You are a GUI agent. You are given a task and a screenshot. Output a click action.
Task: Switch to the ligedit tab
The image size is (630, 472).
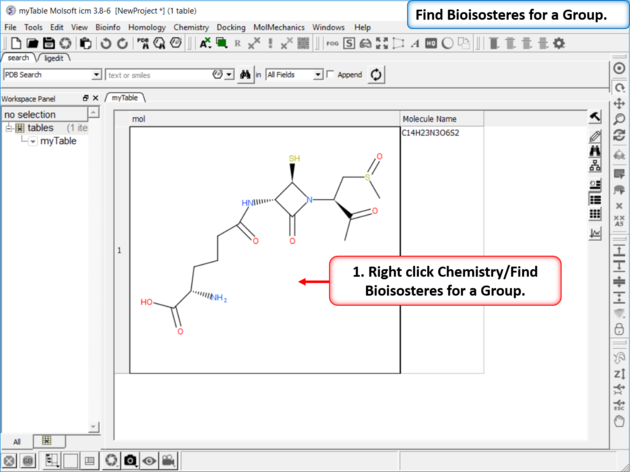(x=53, y=59)
